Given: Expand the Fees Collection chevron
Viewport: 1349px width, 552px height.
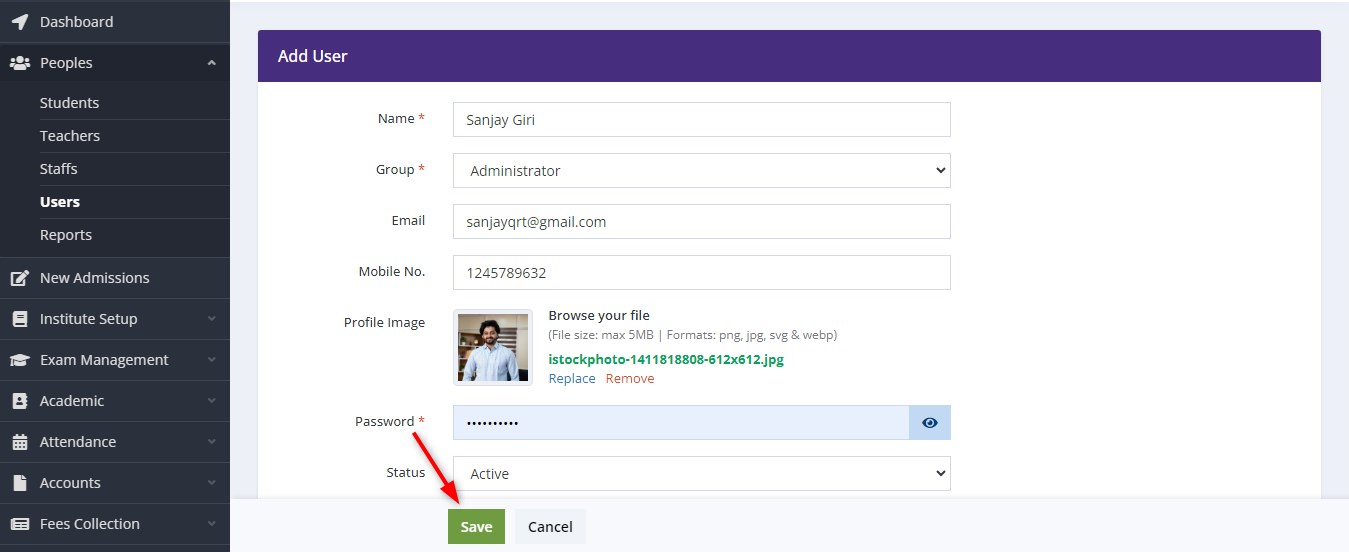Looking at the screenshot, I should (211, 523).
